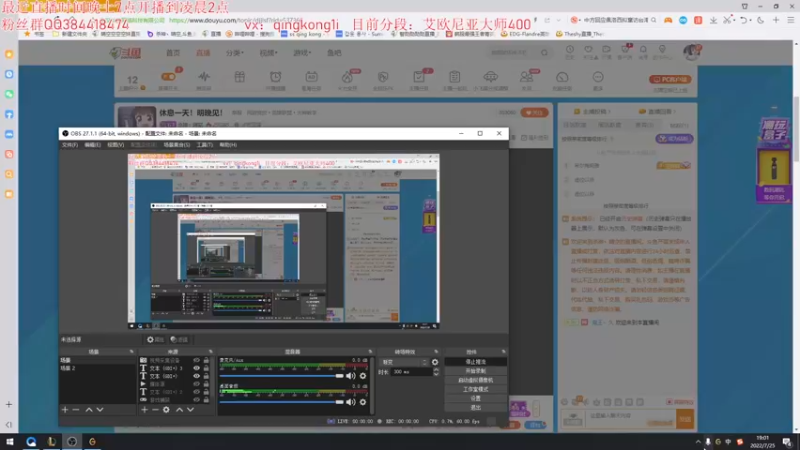Viewport: 800px width, 450px height.
Task: Move source down in the Sources dock
Action: (190, 410)
